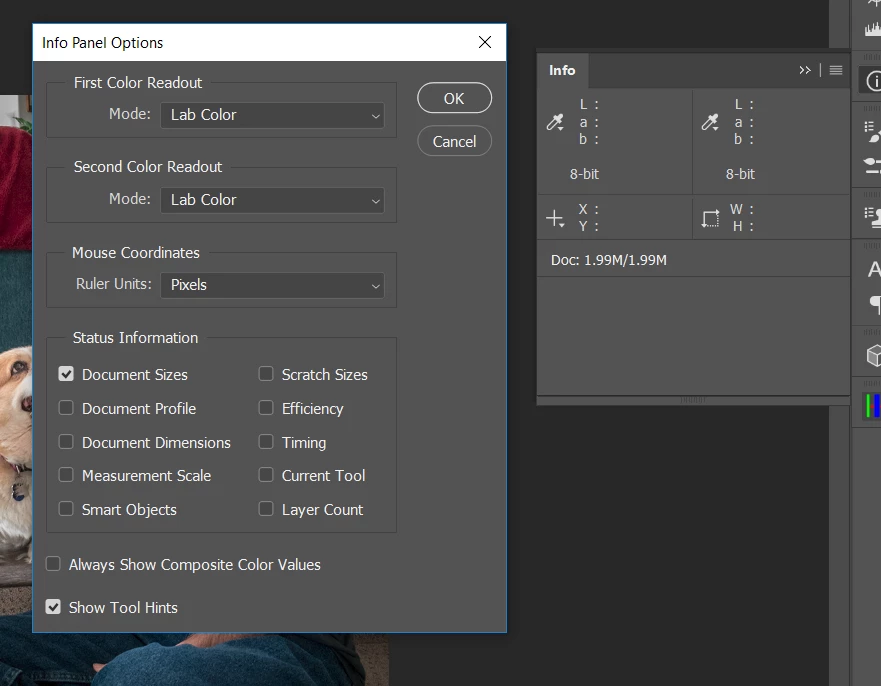Image resolution: width=881 pixels, height=686 pixels.
Task: Enable the Document Profile checkbox
Action: pyautogui.click(x=66, y=408)
